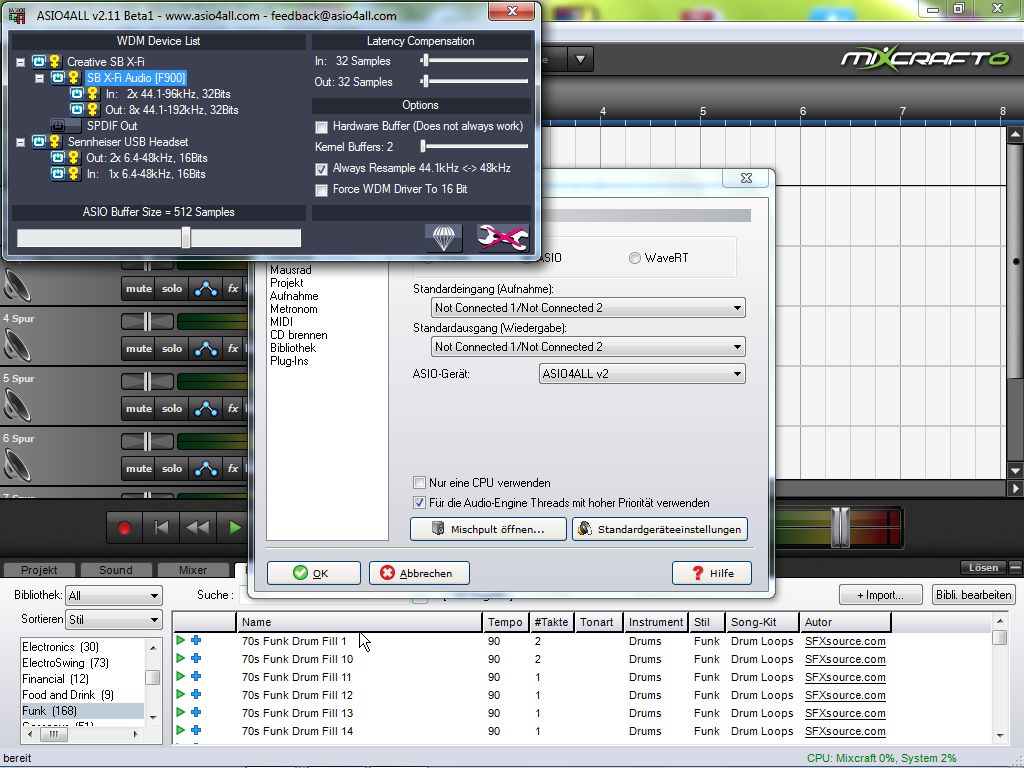The height and width of the screenshot is (768, 1024).
Task: Click the ASIO4ALL parachute default settings icon
Action: click(443, 238)
